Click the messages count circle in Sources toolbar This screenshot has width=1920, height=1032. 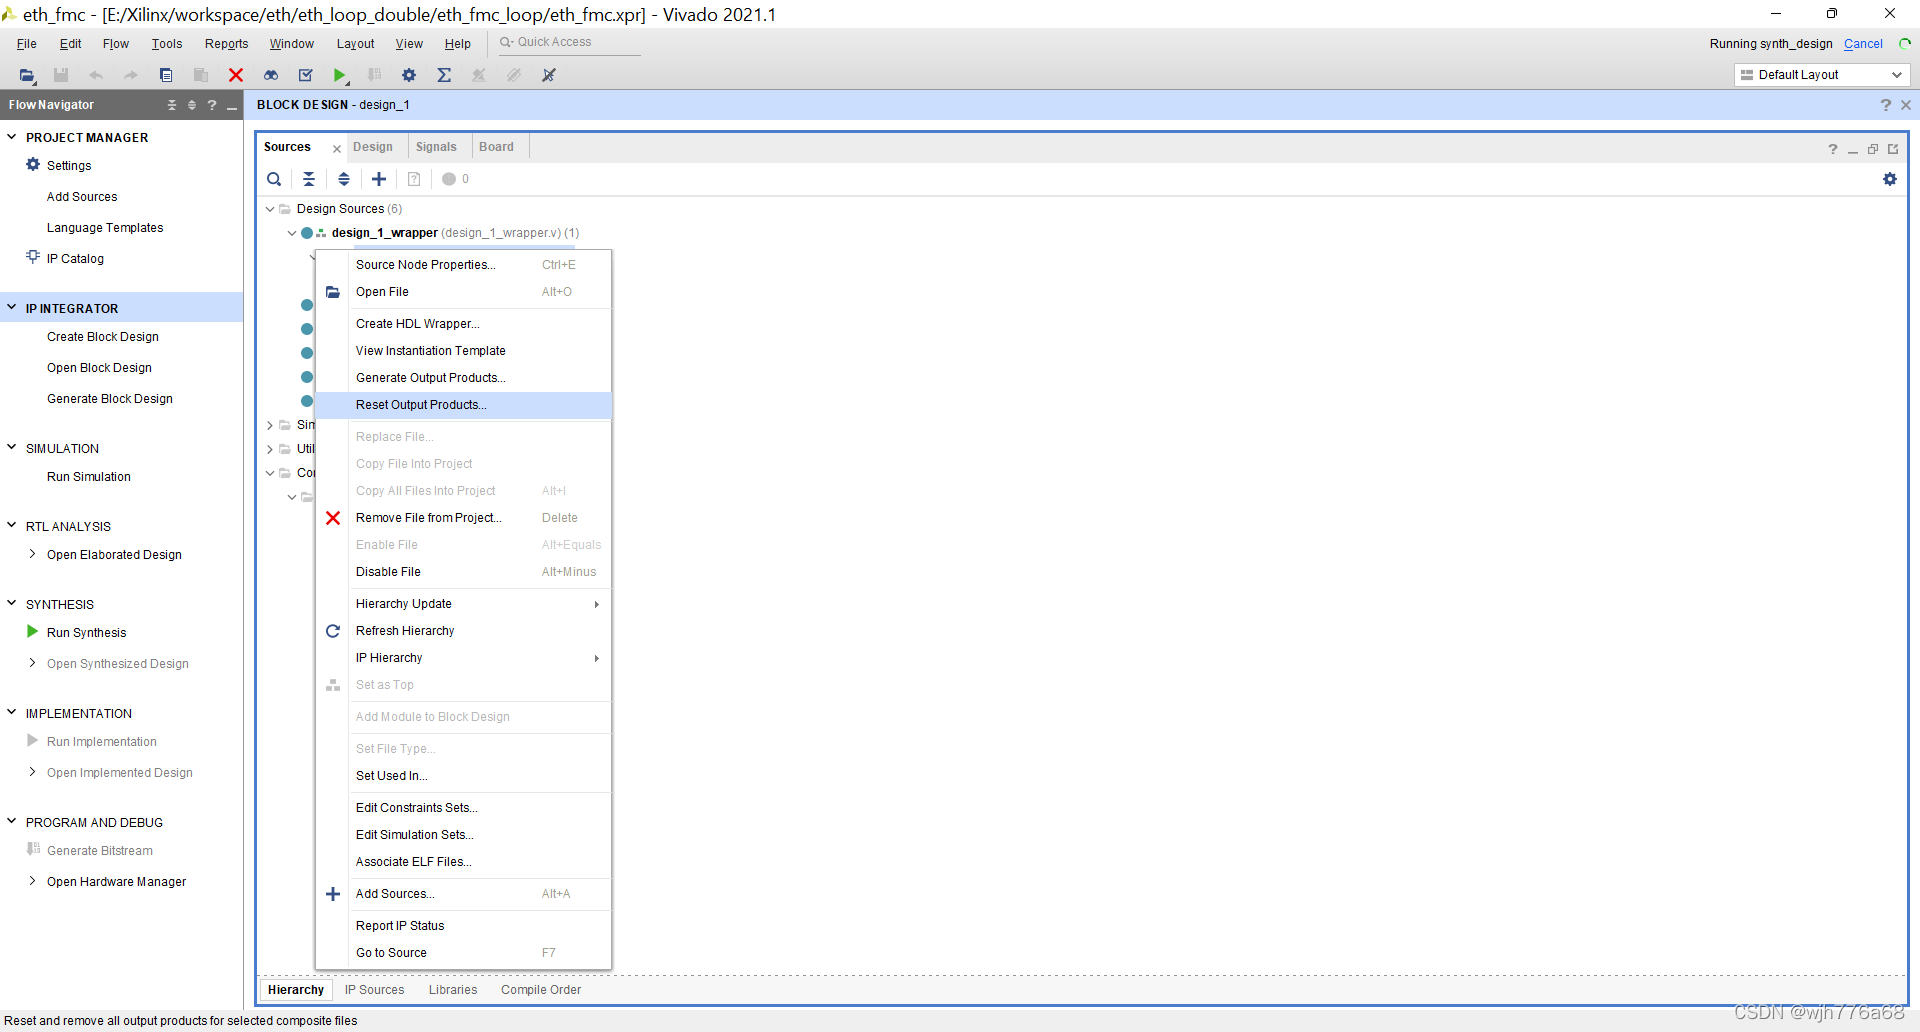coord(449,179)
